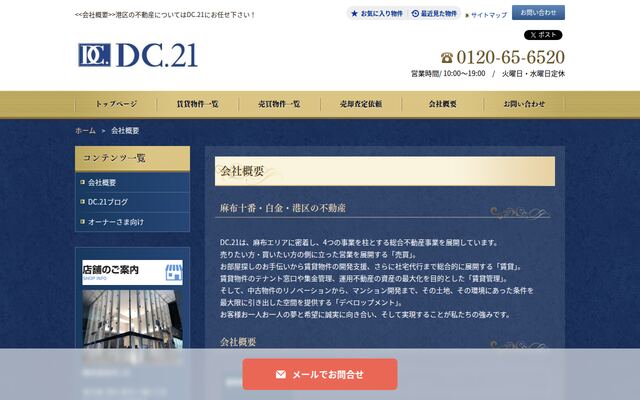Viewport: 640px width, 400px height.
Task: Click the phone number 0120-65-6520
Action: 510,57
